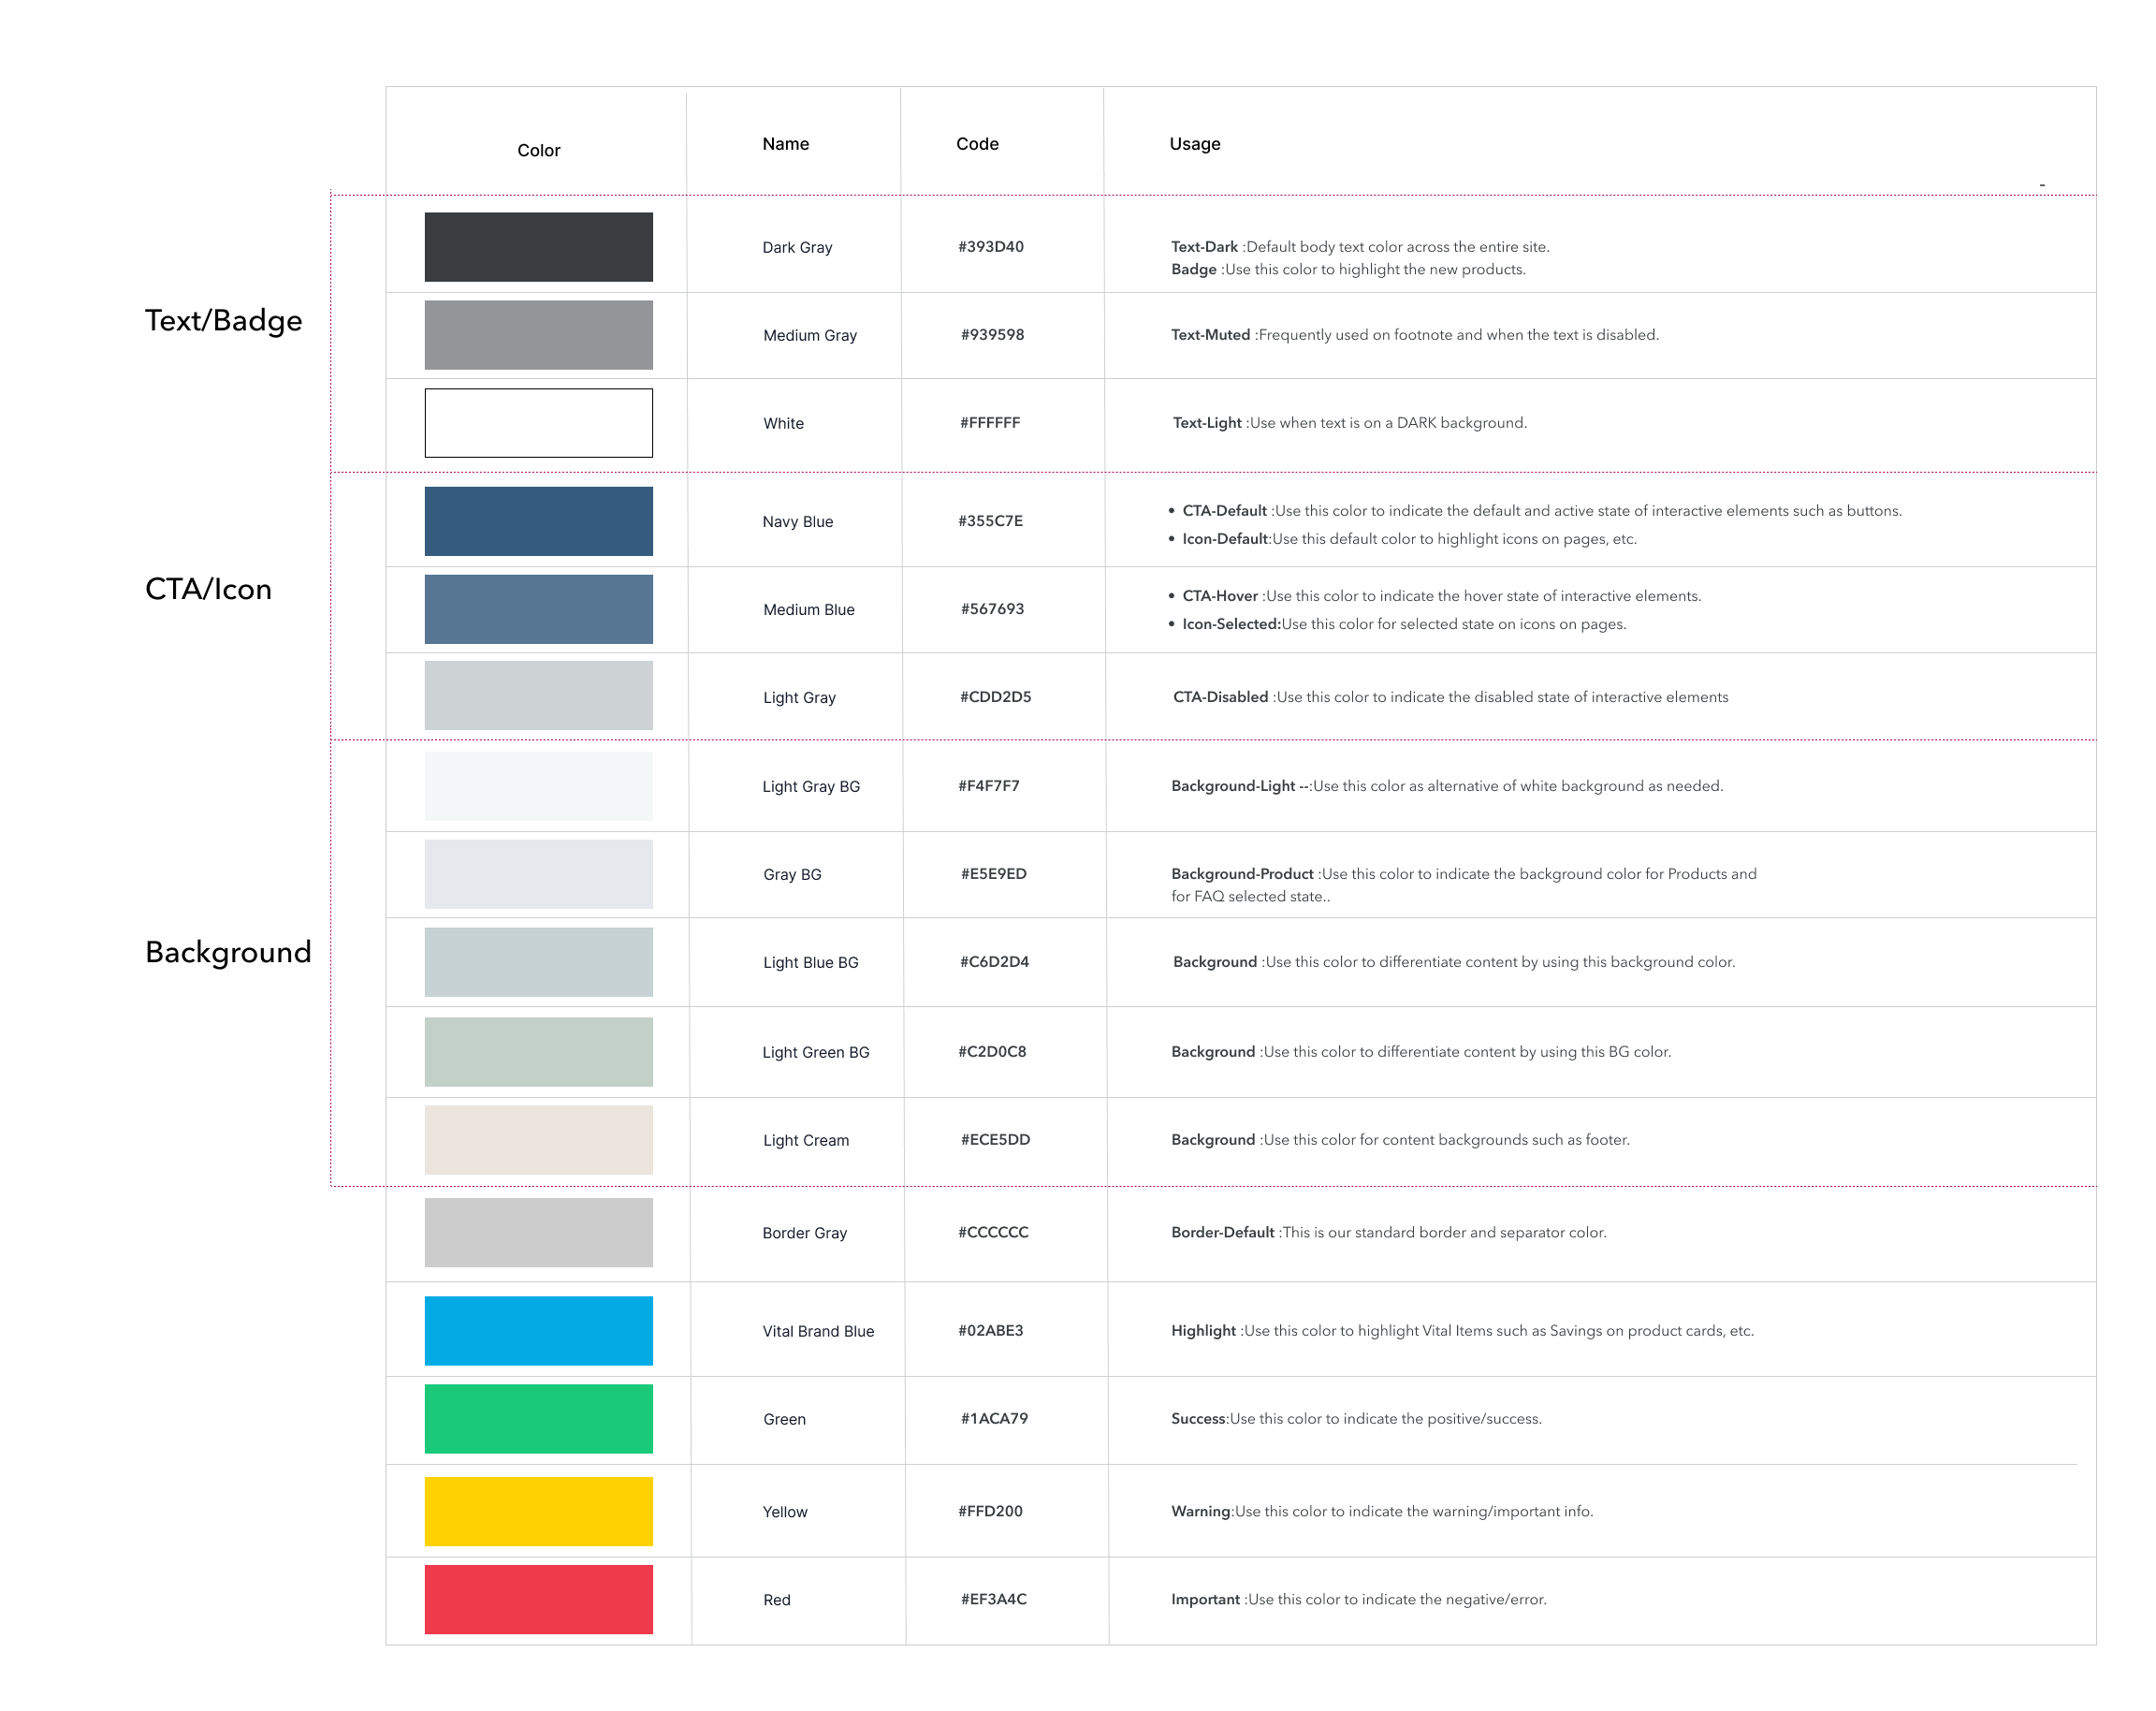Click the #02ABE3 hex code
This screenshot has width=2156, height=1711.
990,1330
